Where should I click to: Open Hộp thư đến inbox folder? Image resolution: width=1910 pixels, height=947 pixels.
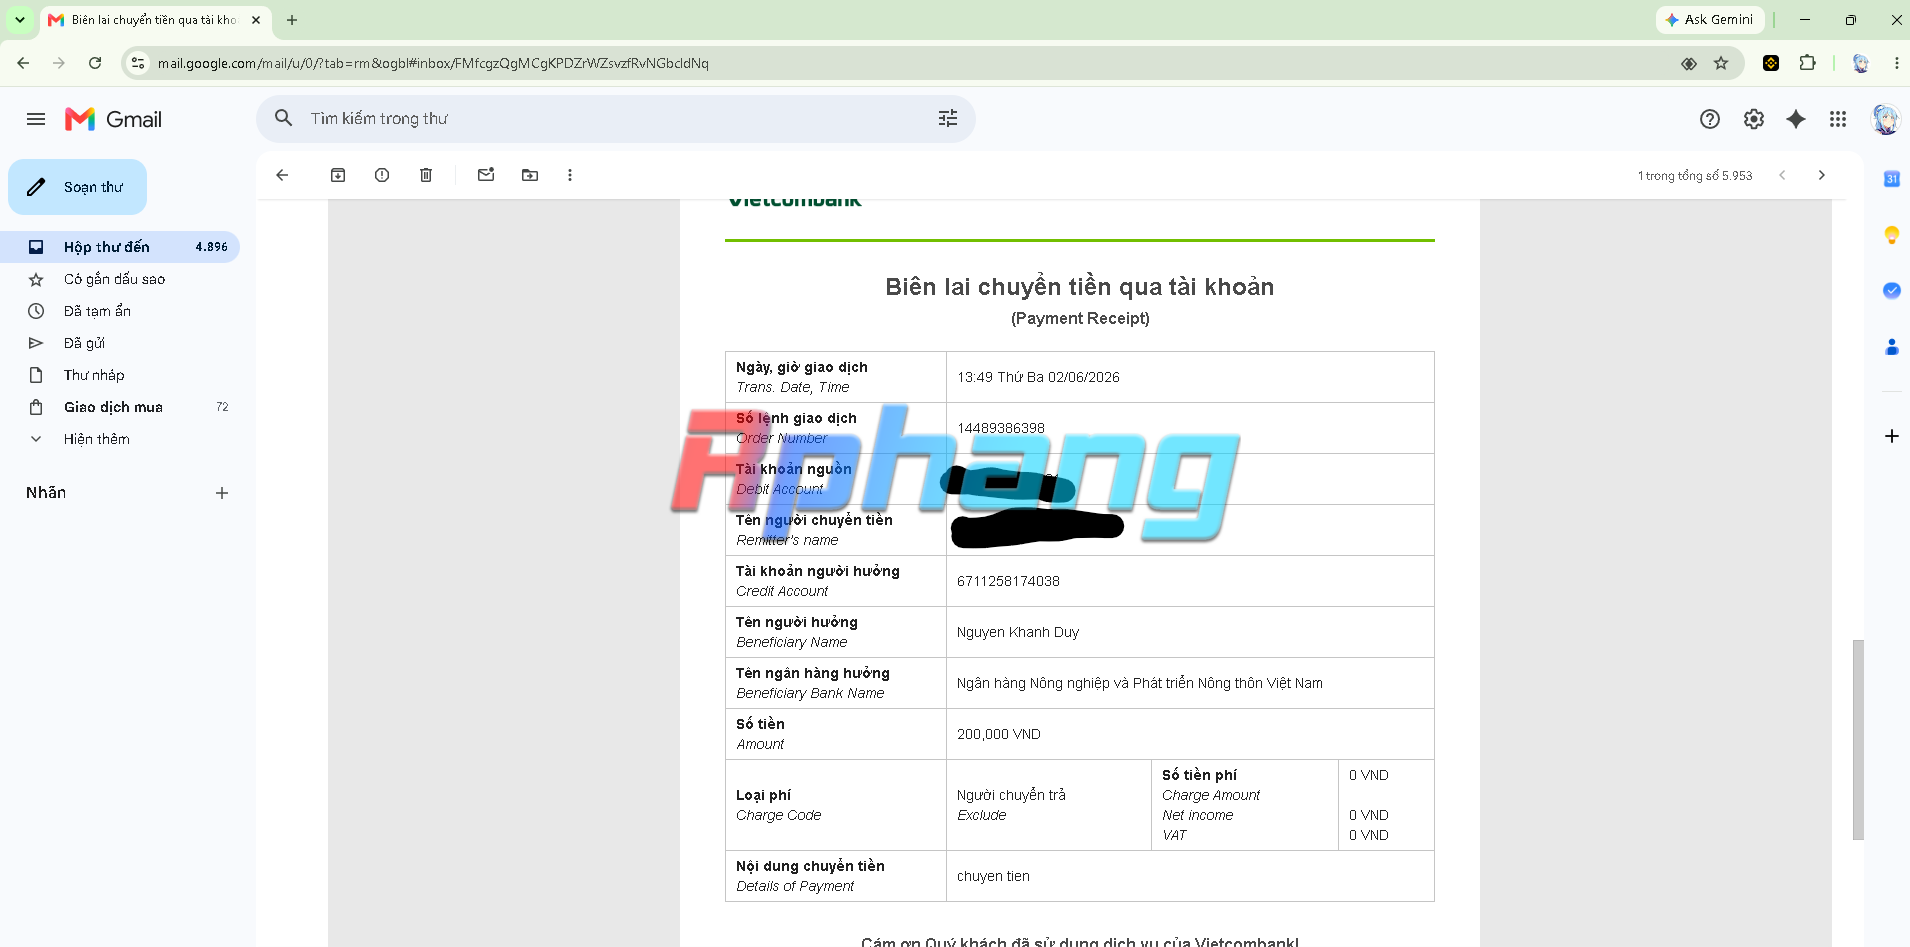[120, 247]
